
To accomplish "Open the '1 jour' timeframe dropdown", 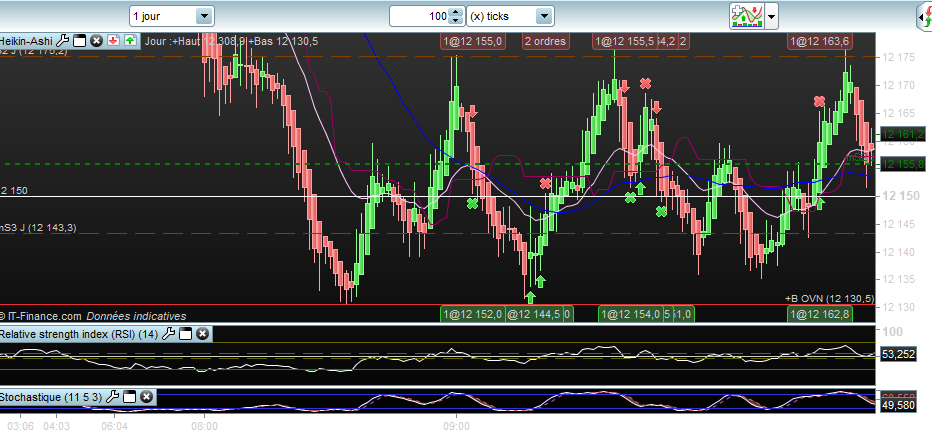I will pyautogui.click(x=204, y=16).
